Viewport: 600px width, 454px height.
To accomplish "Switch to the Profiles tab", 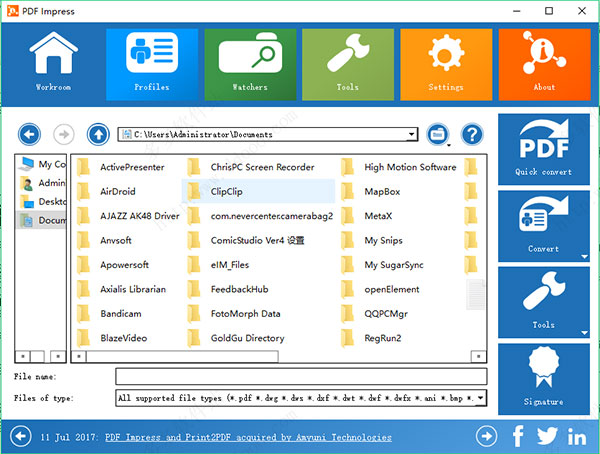I will [x=152, y=64].
